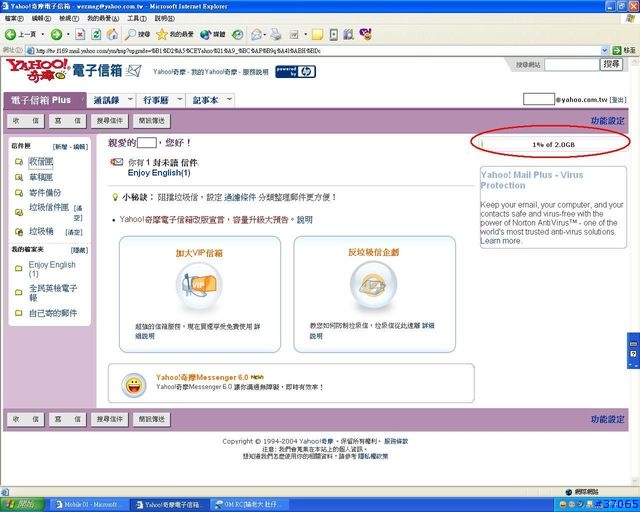Click the top 搜尋信件 search mail button
Viewport: 640px width, 512px height.
point(109,121)
